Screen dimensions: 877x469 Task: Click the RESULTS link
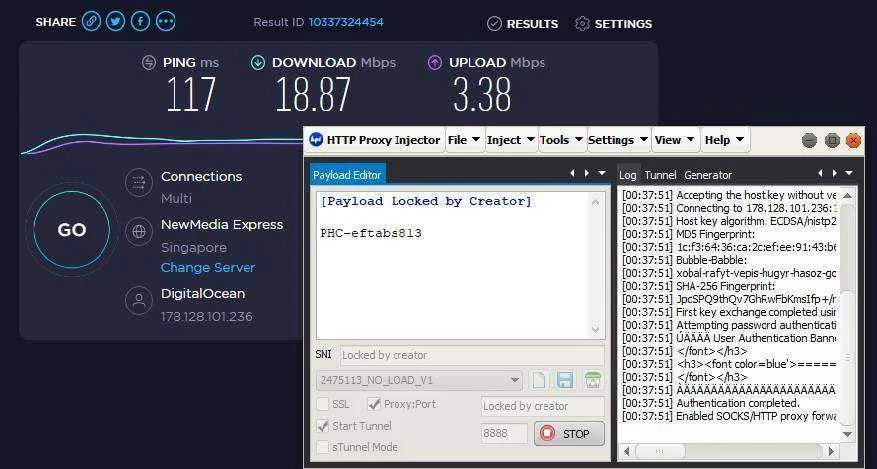(532, 24)
